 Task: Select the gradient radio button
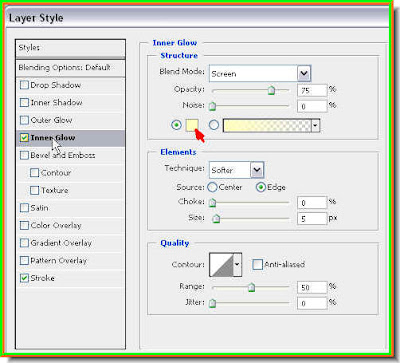point(214,125)
